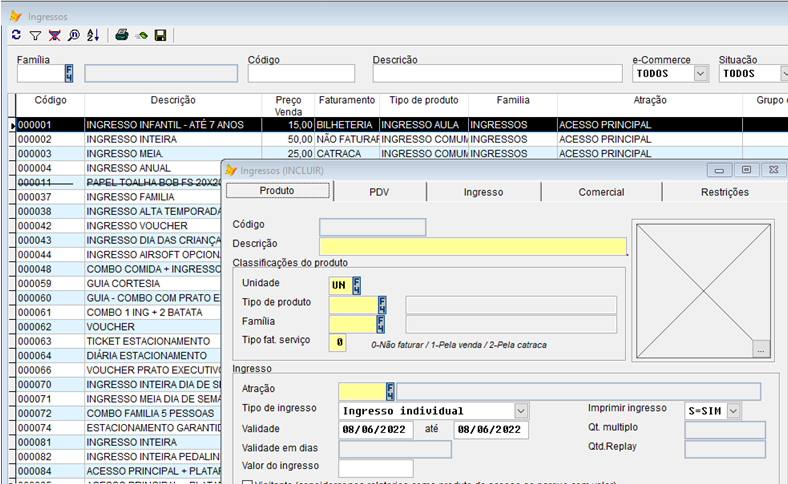
Task: Click the A-Z sort icon
Action: pyautogui.click(x=93, y=35)
